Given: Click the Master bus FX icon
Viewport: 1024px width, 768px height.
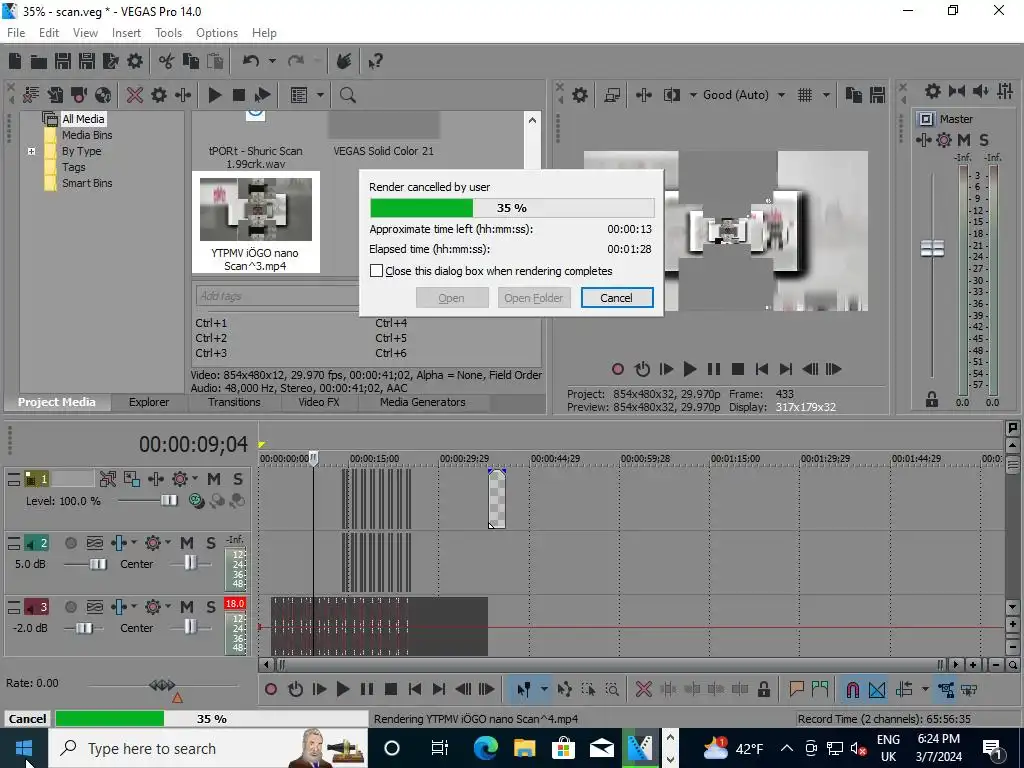Looking at the screenshot, I should [x=944, y=140].
